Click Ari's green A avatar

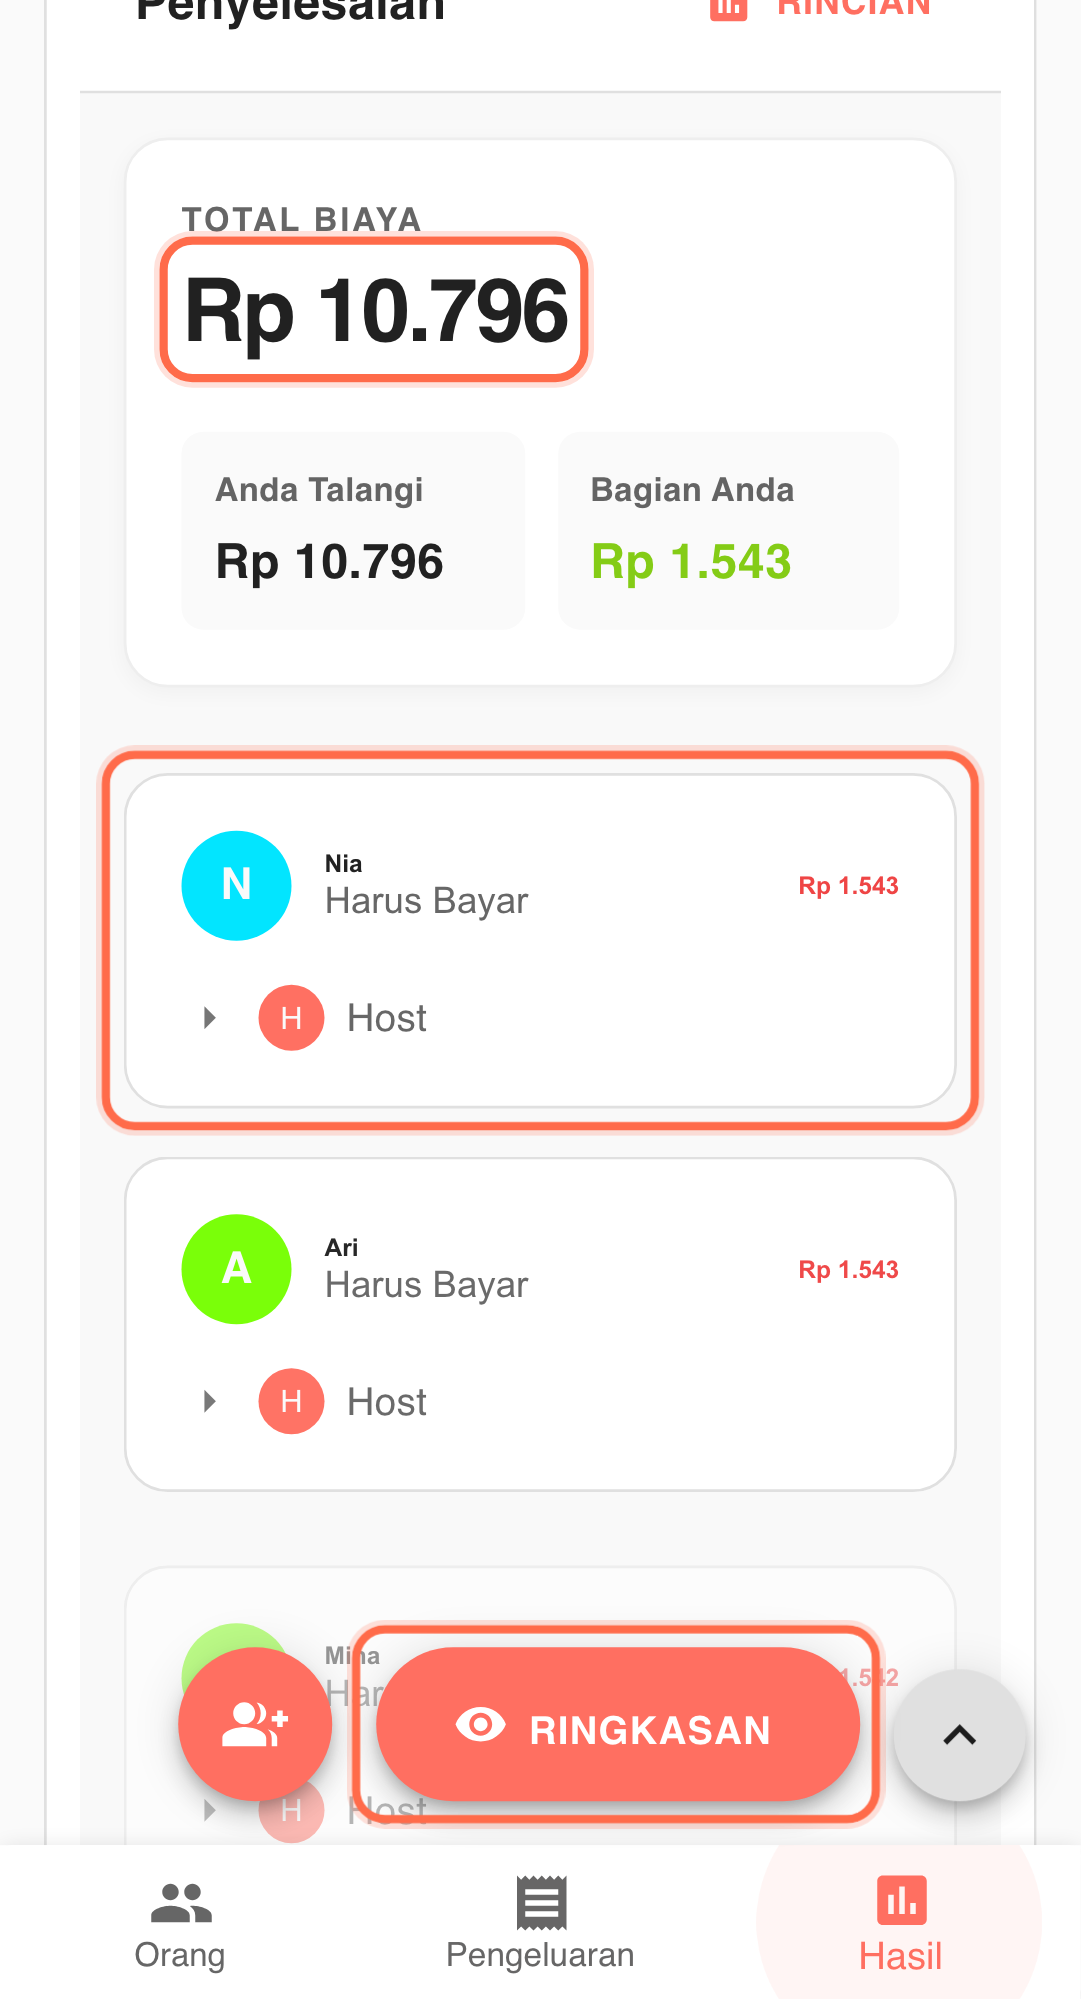click(236, 1269)
